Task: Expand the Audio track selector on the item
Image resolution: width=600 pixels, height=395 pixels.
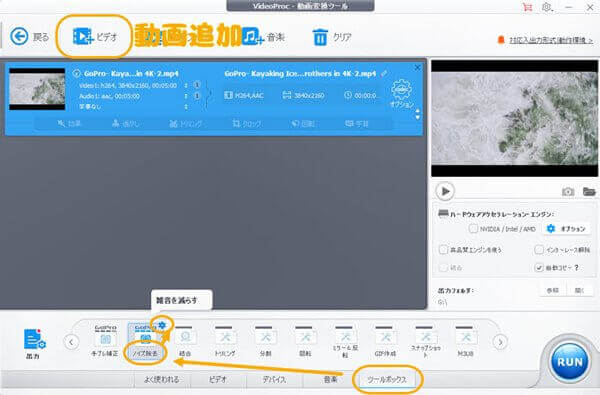Action: 186,96
